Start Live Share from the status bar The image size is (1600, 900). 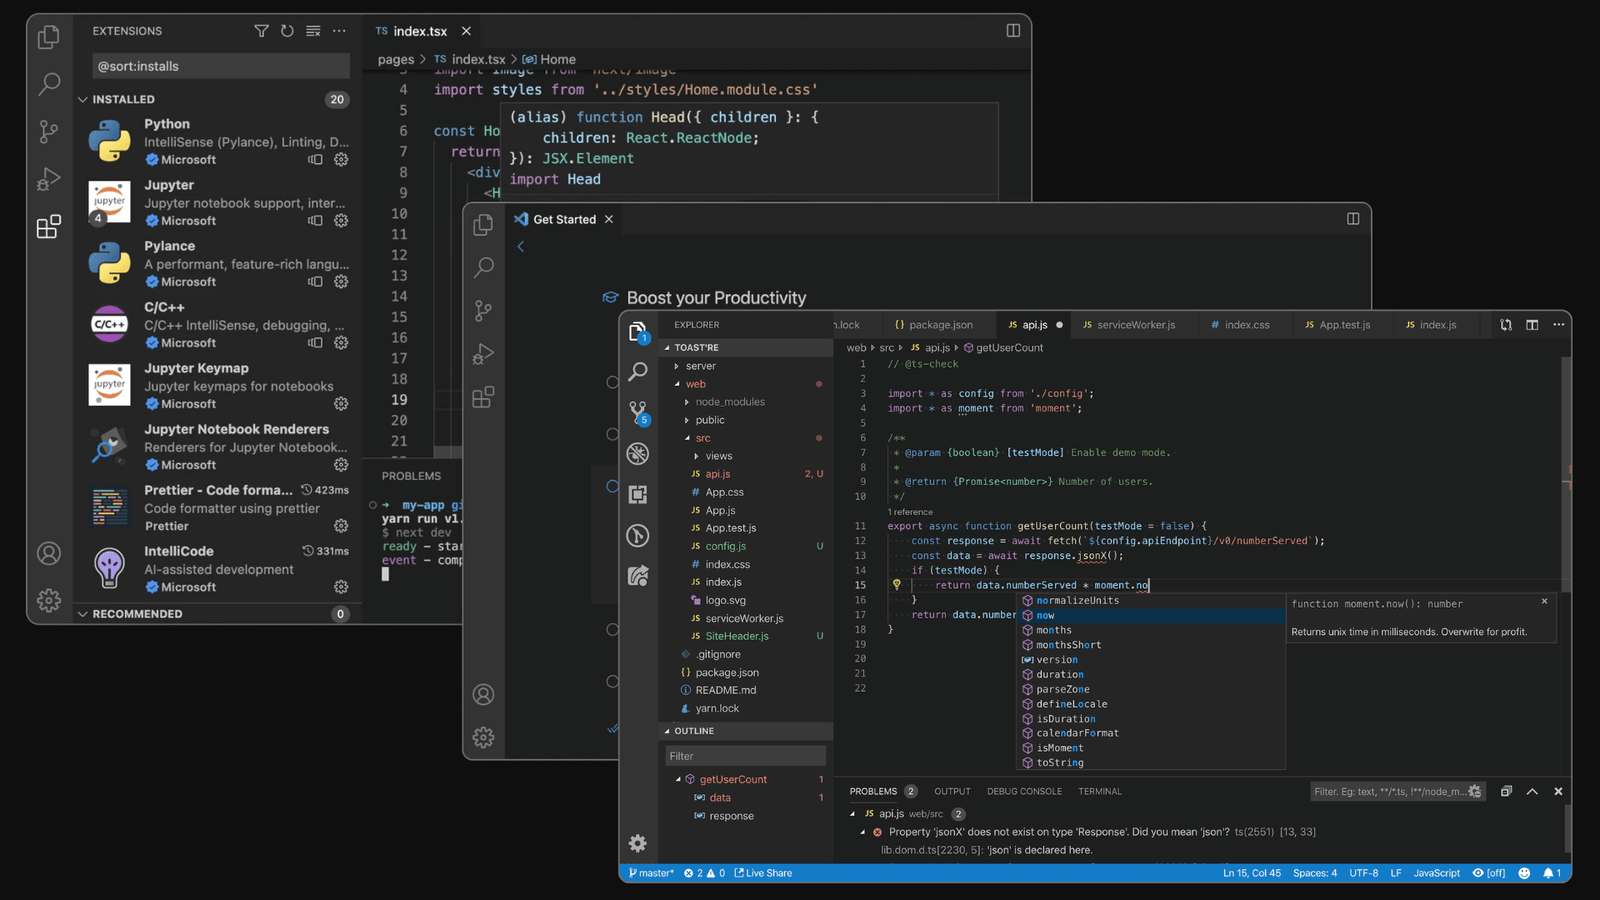pos(763,873)
